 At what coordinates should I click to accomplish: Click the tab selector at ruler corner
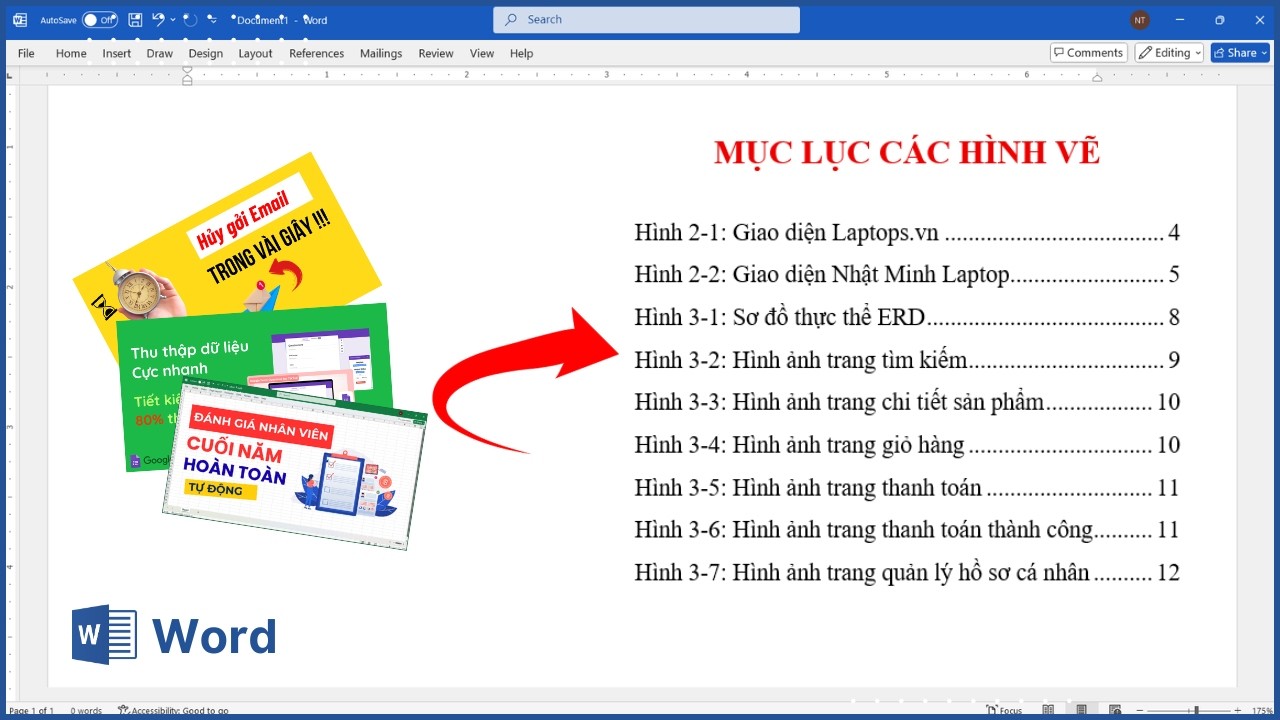tap(11, 75)
